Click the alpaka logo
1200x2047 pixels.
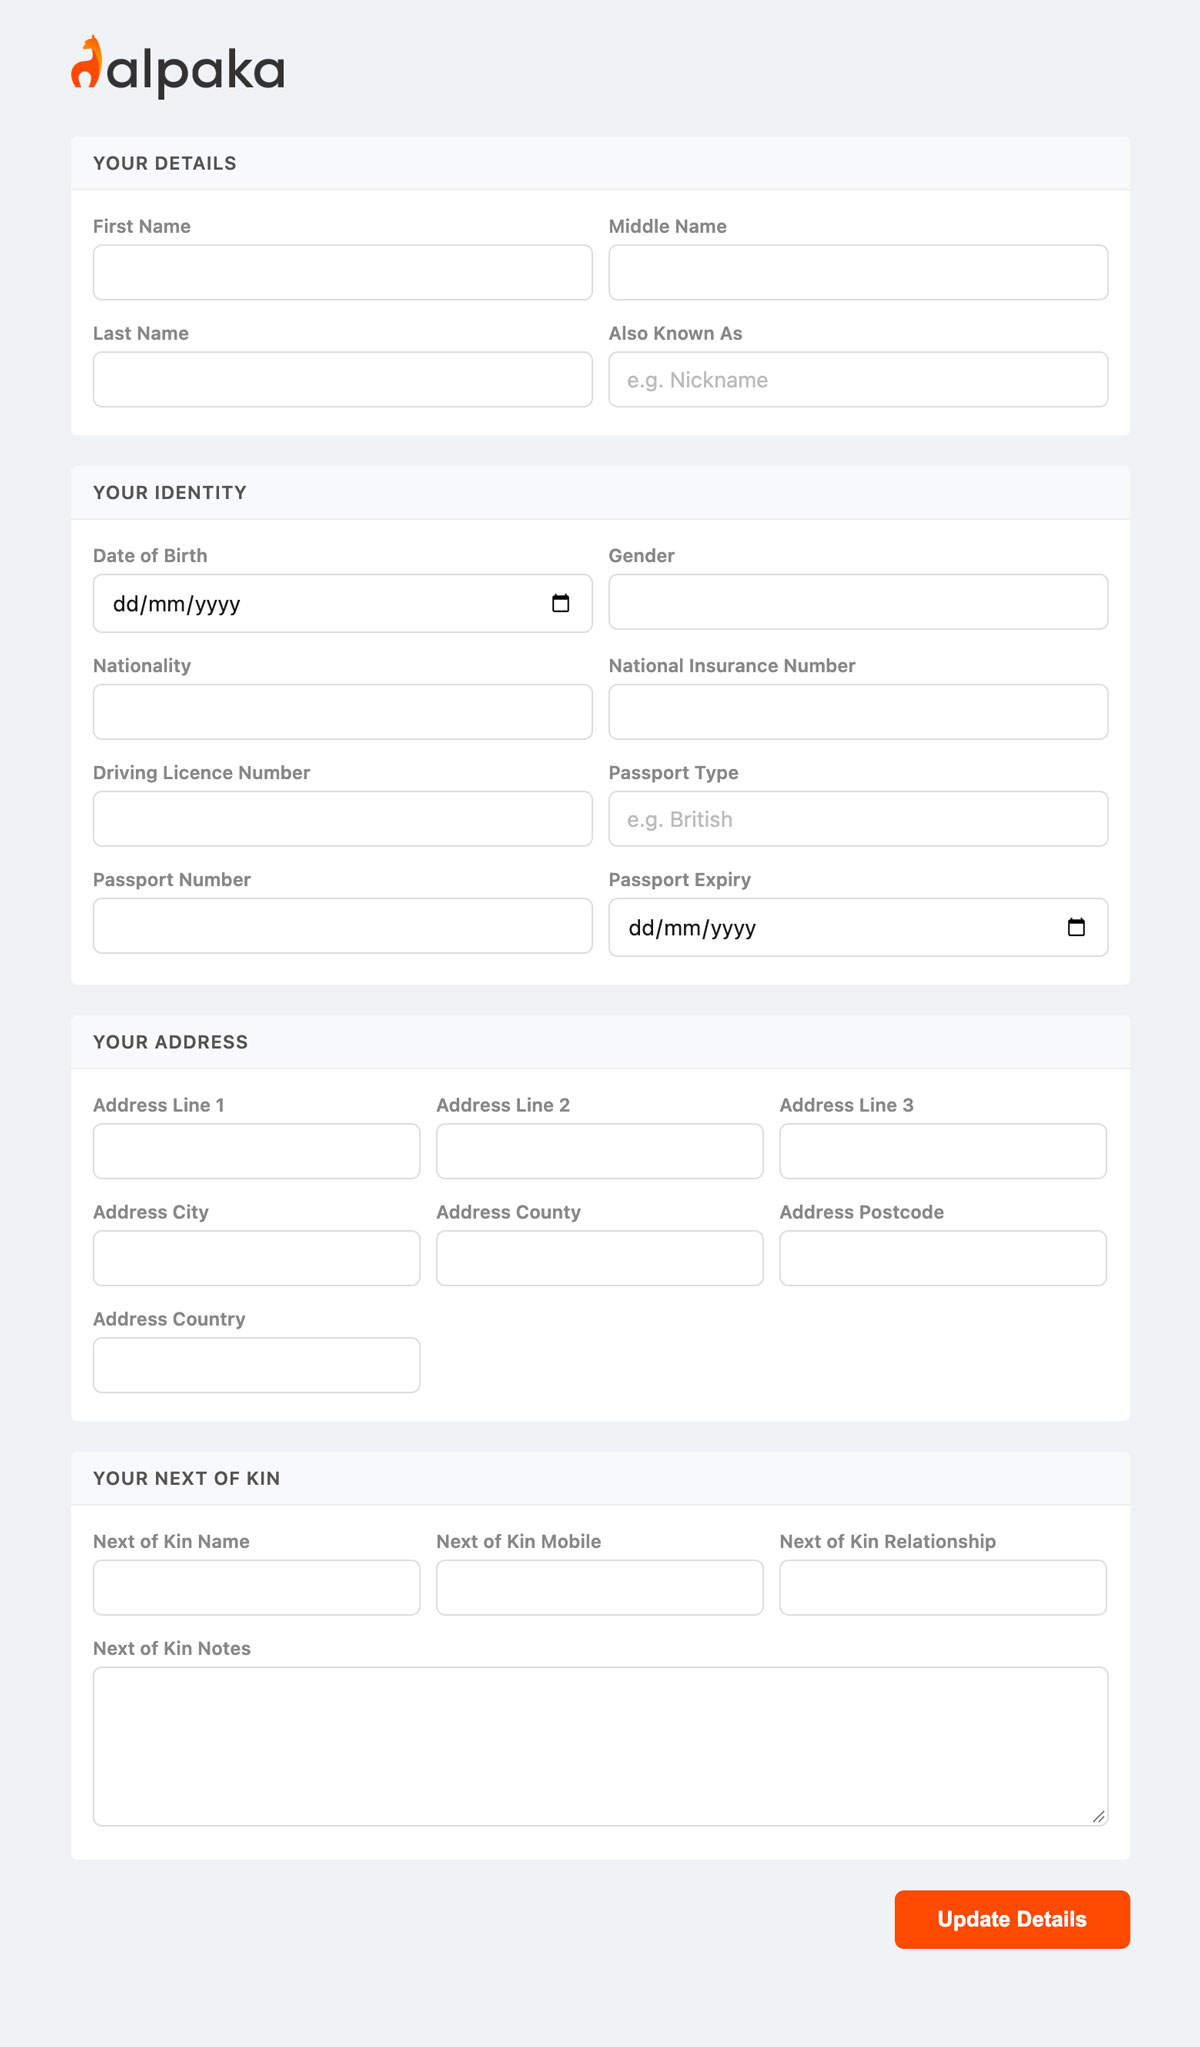[178, 67]
